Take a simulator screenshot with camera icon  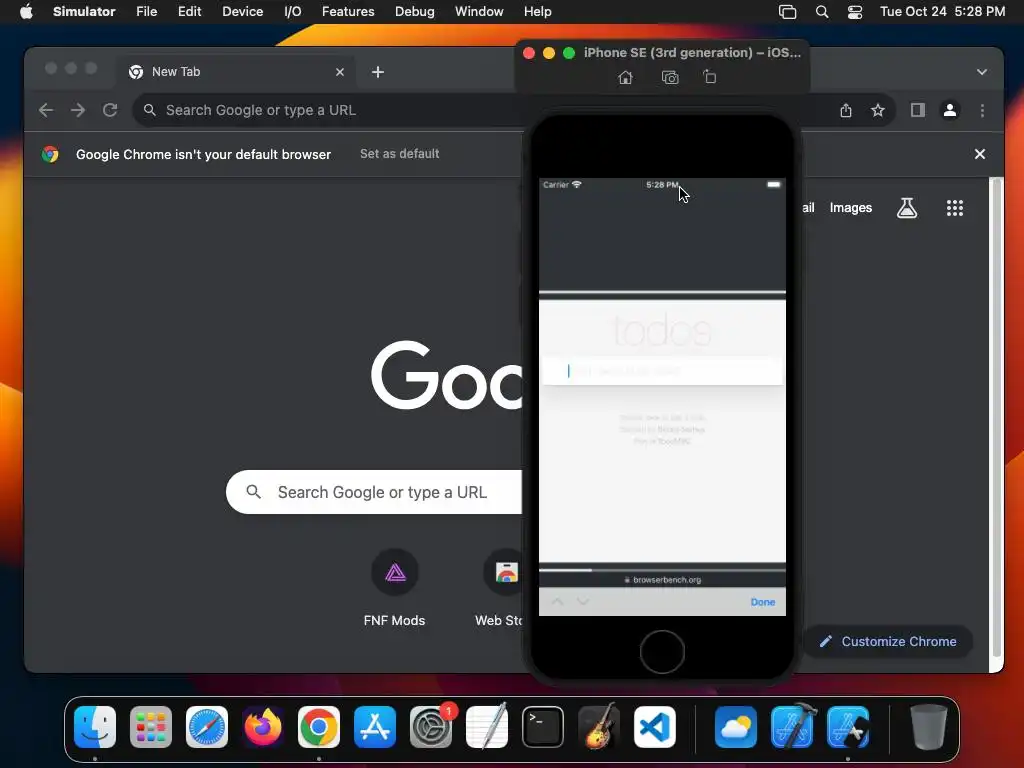click(670, 78)
